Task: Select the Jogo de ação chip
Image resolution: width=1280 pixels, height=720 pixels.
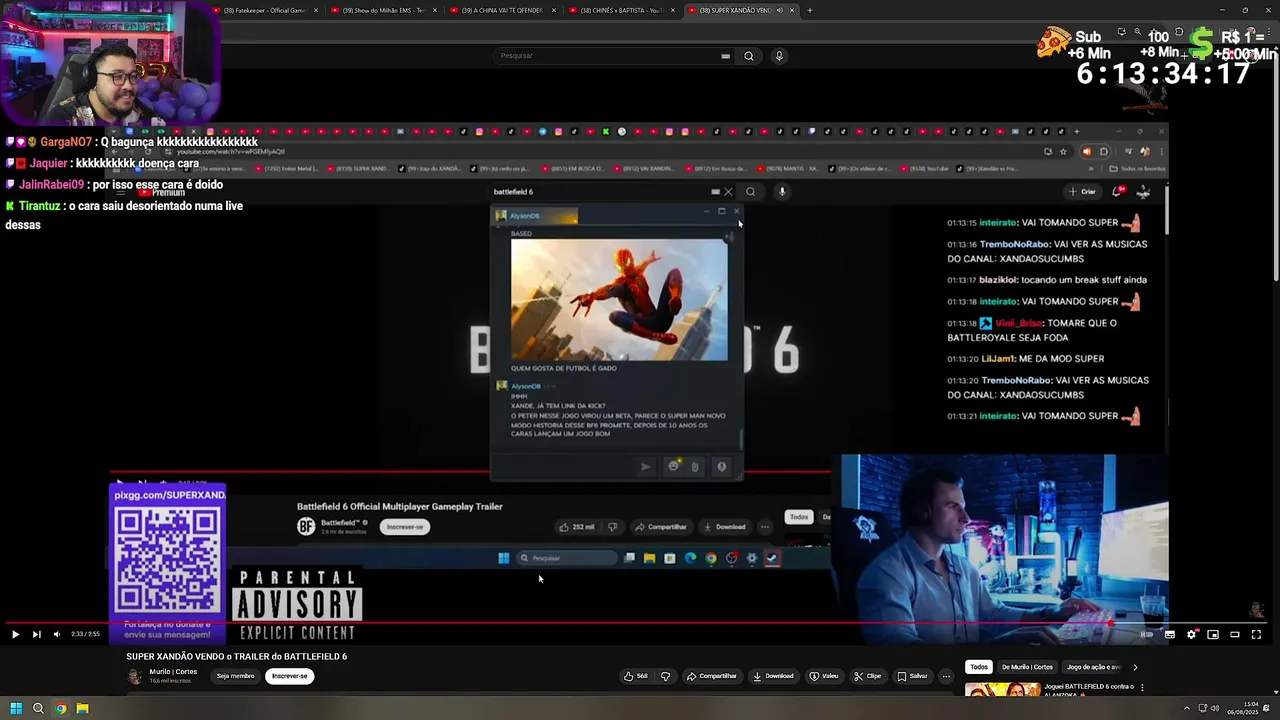Action: (x=1093, y=667)
